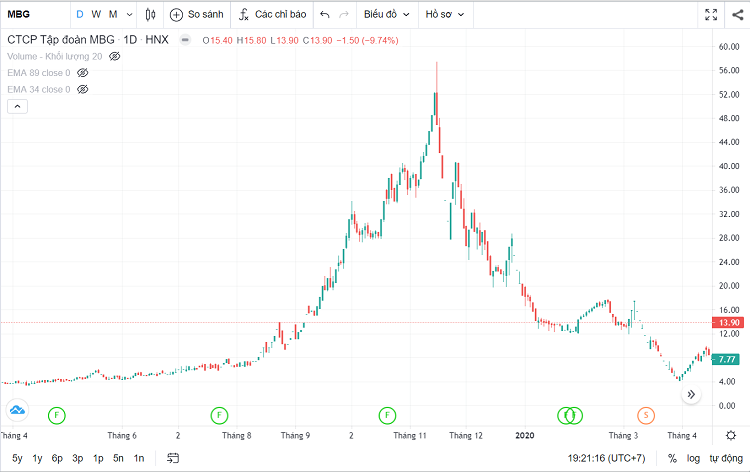
Task: Undo the last chart action
Action: (324, 15)
